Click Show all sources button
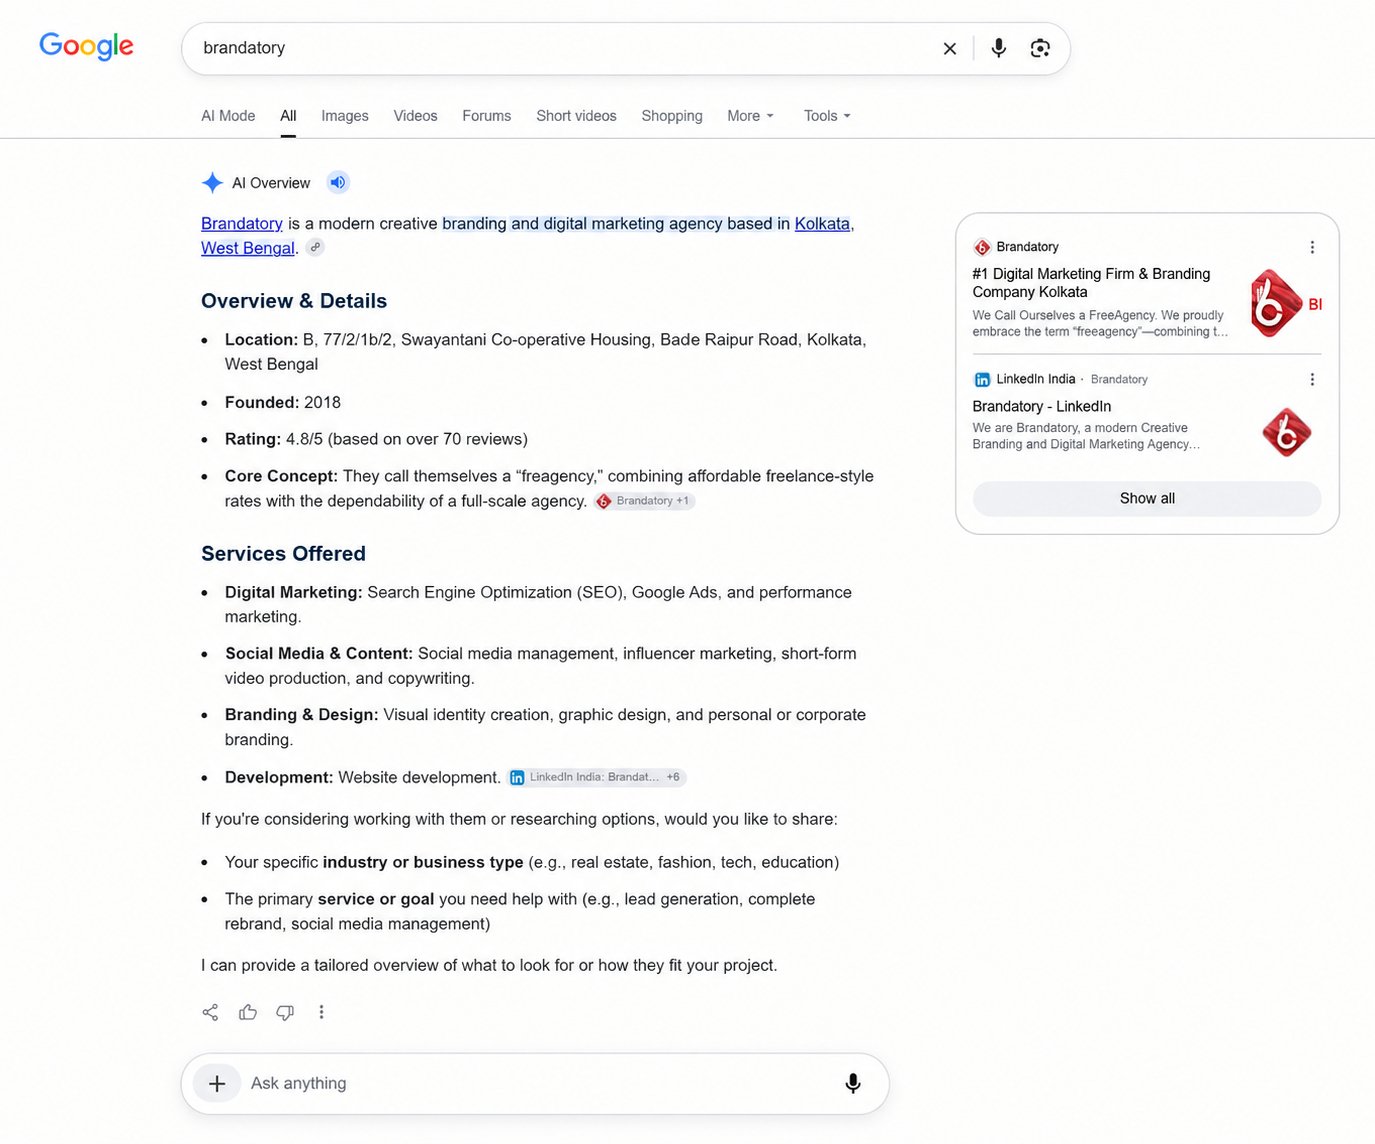 (1147, 499)
